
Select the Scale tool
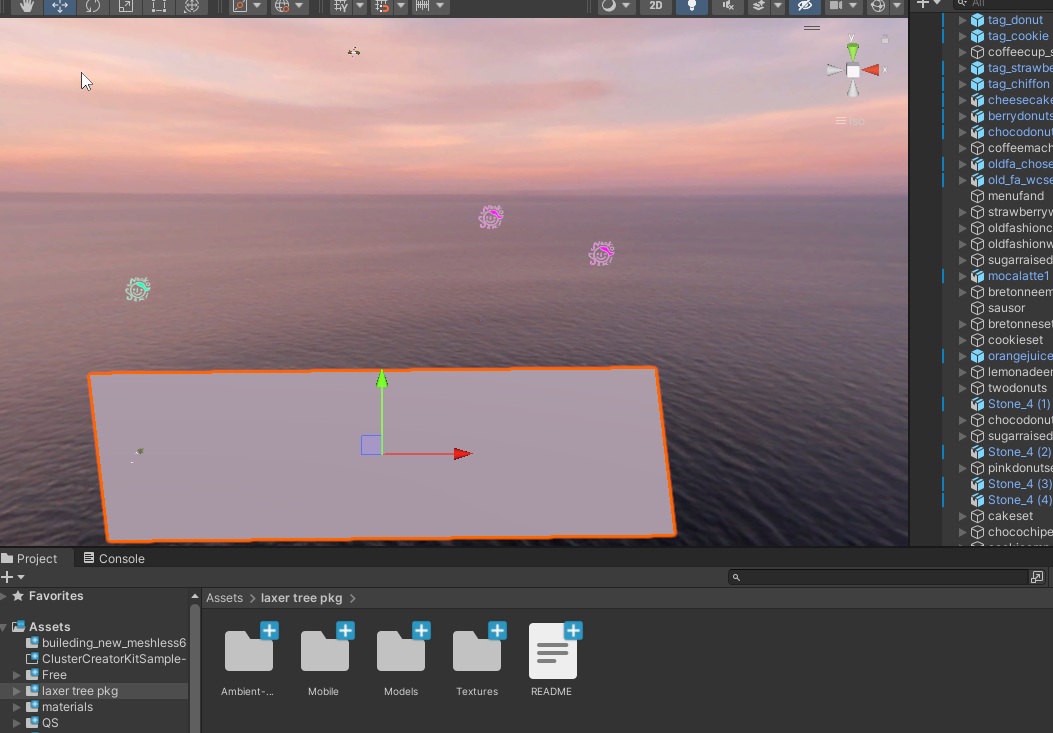click(x=126, y=6)
